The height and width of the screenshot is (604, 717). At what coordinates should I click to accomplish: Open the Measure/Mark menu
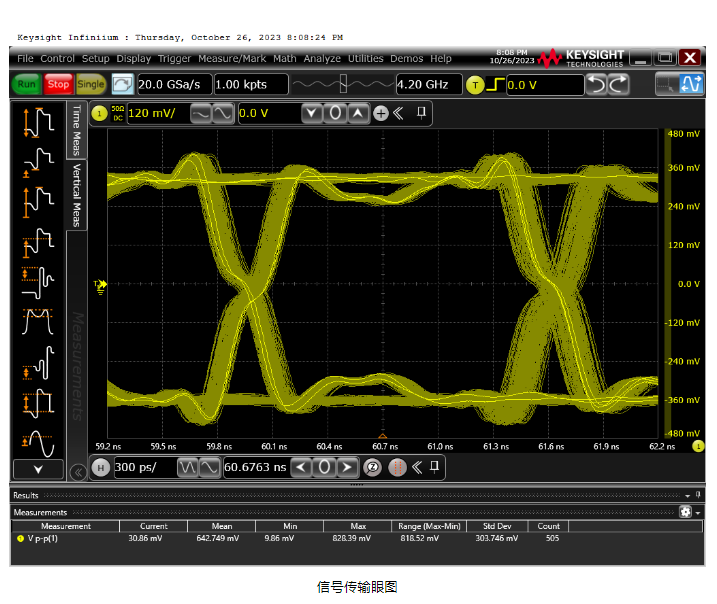pos(233,59)
